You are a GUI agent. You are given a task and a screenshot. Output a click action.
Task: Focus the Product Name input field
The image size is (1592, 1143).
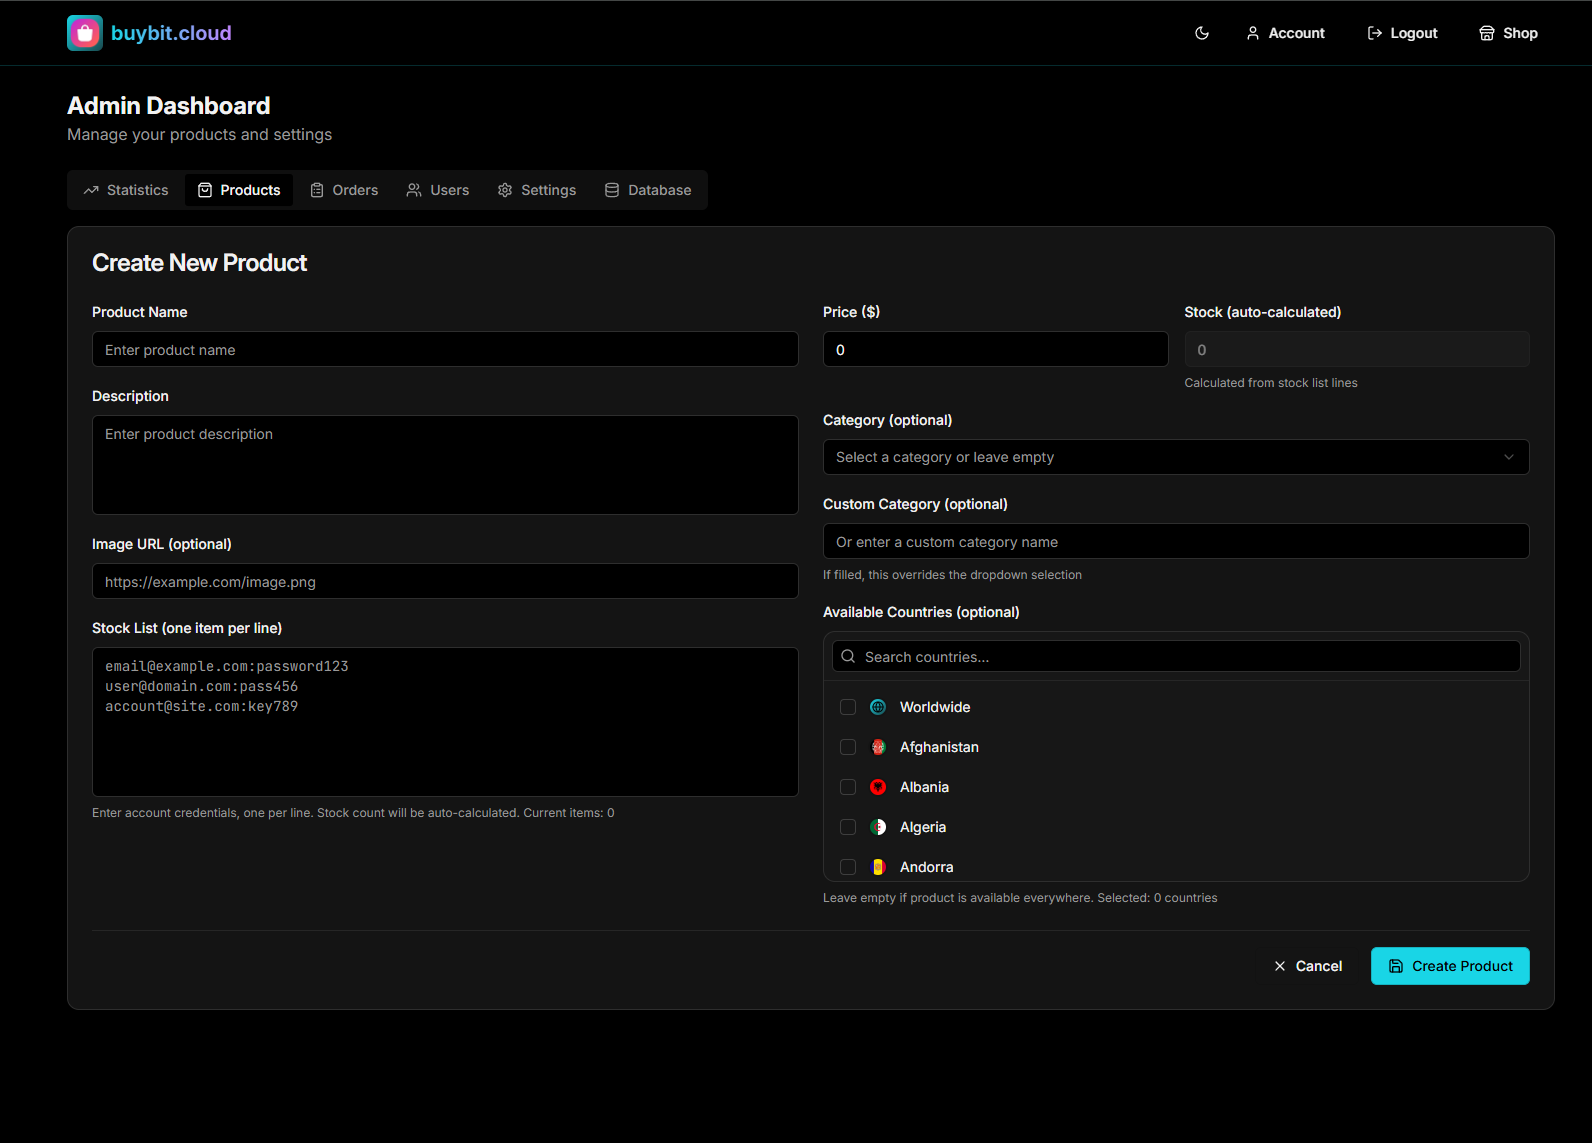click(x=445, y=350)
